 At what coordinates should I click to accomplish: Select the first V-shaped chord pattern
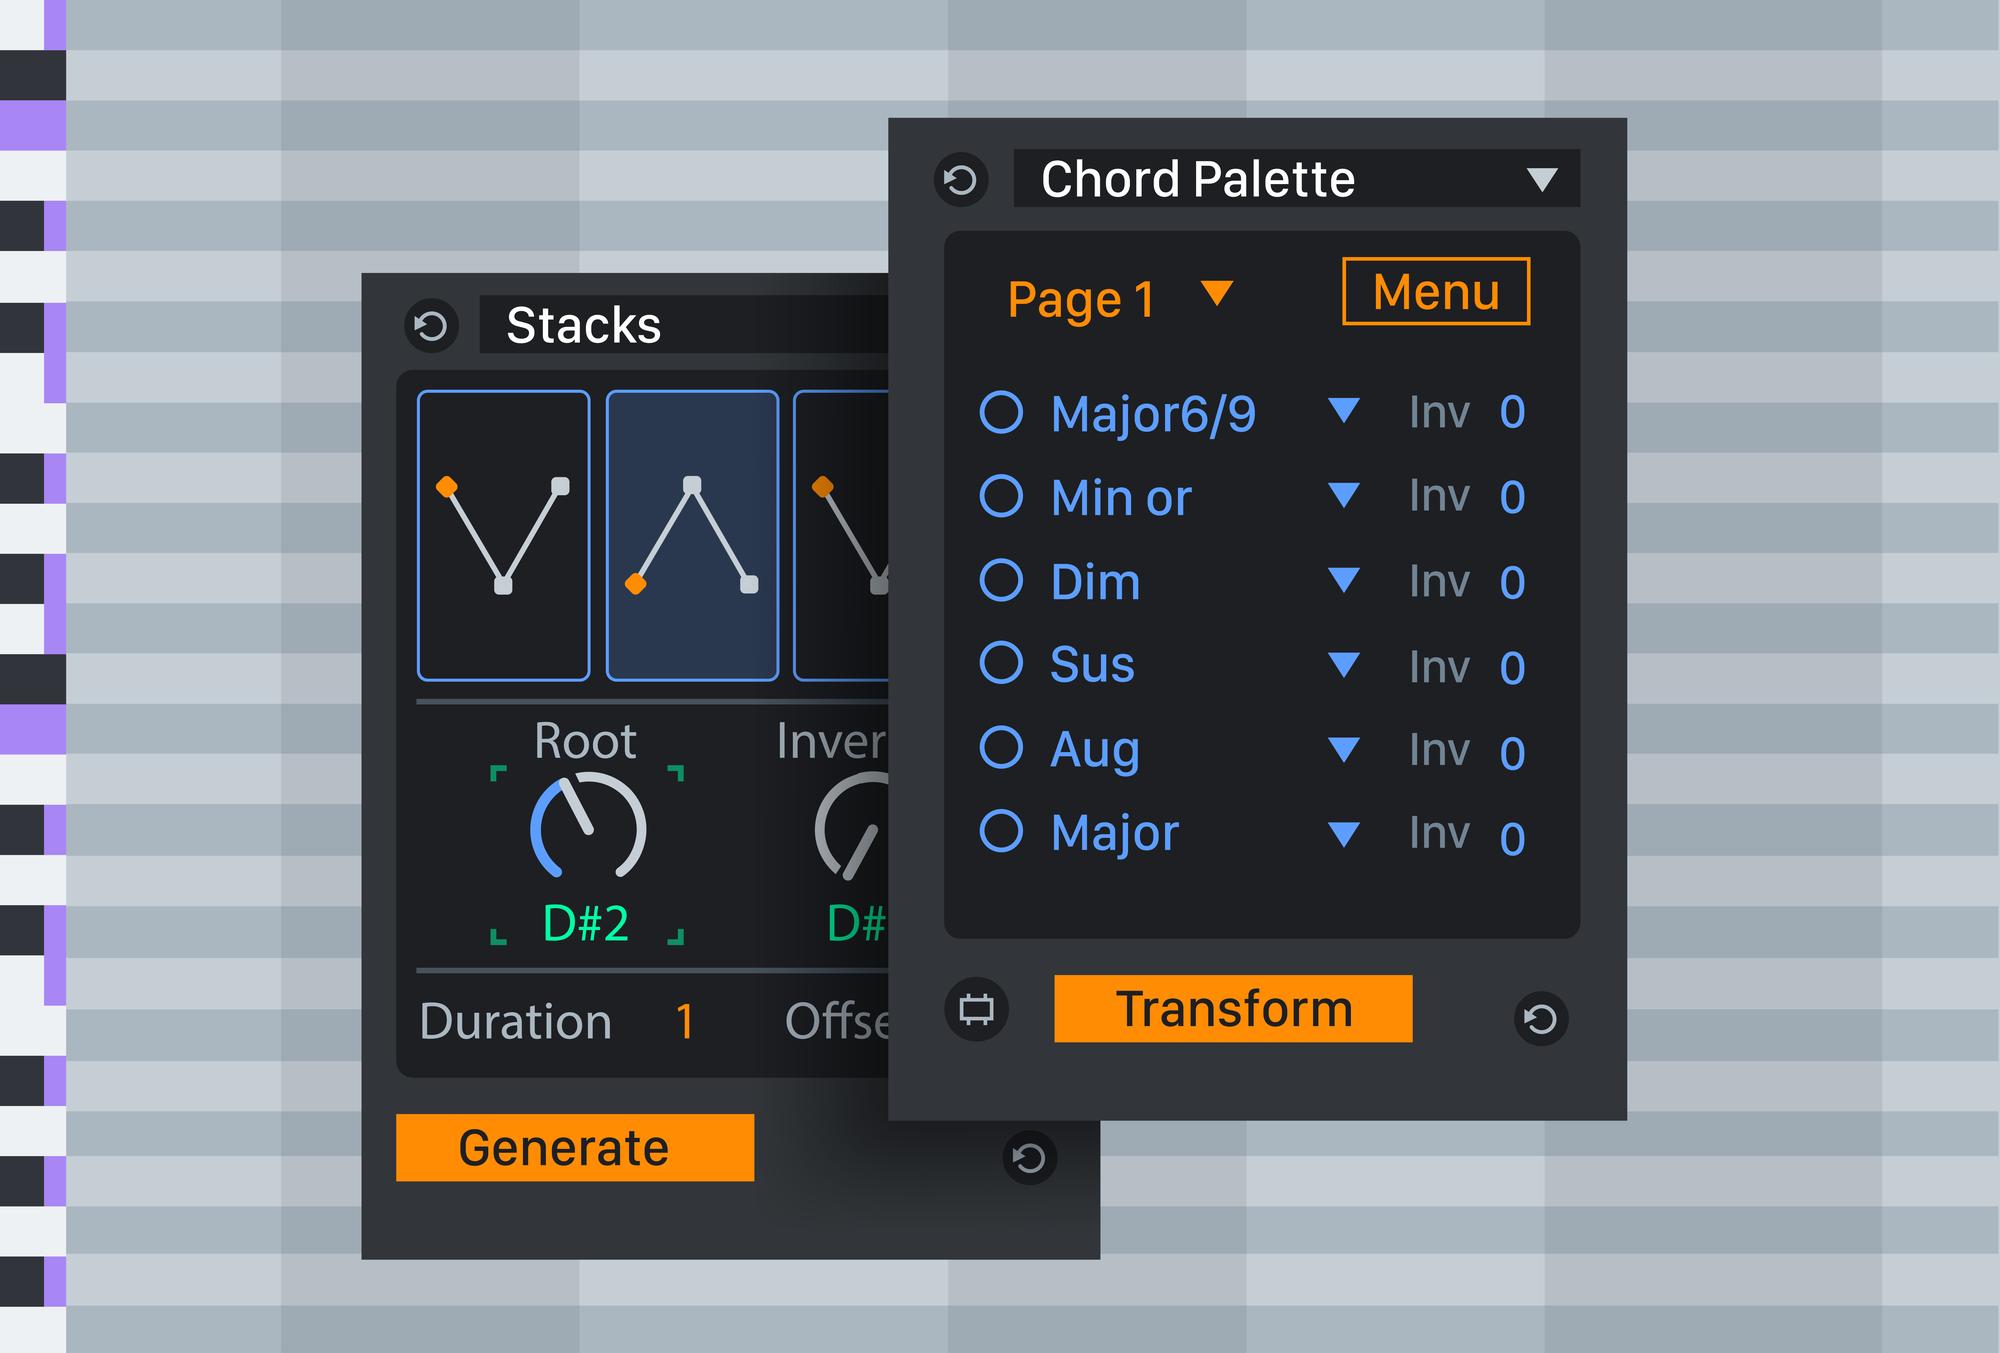tap(503, 536)
